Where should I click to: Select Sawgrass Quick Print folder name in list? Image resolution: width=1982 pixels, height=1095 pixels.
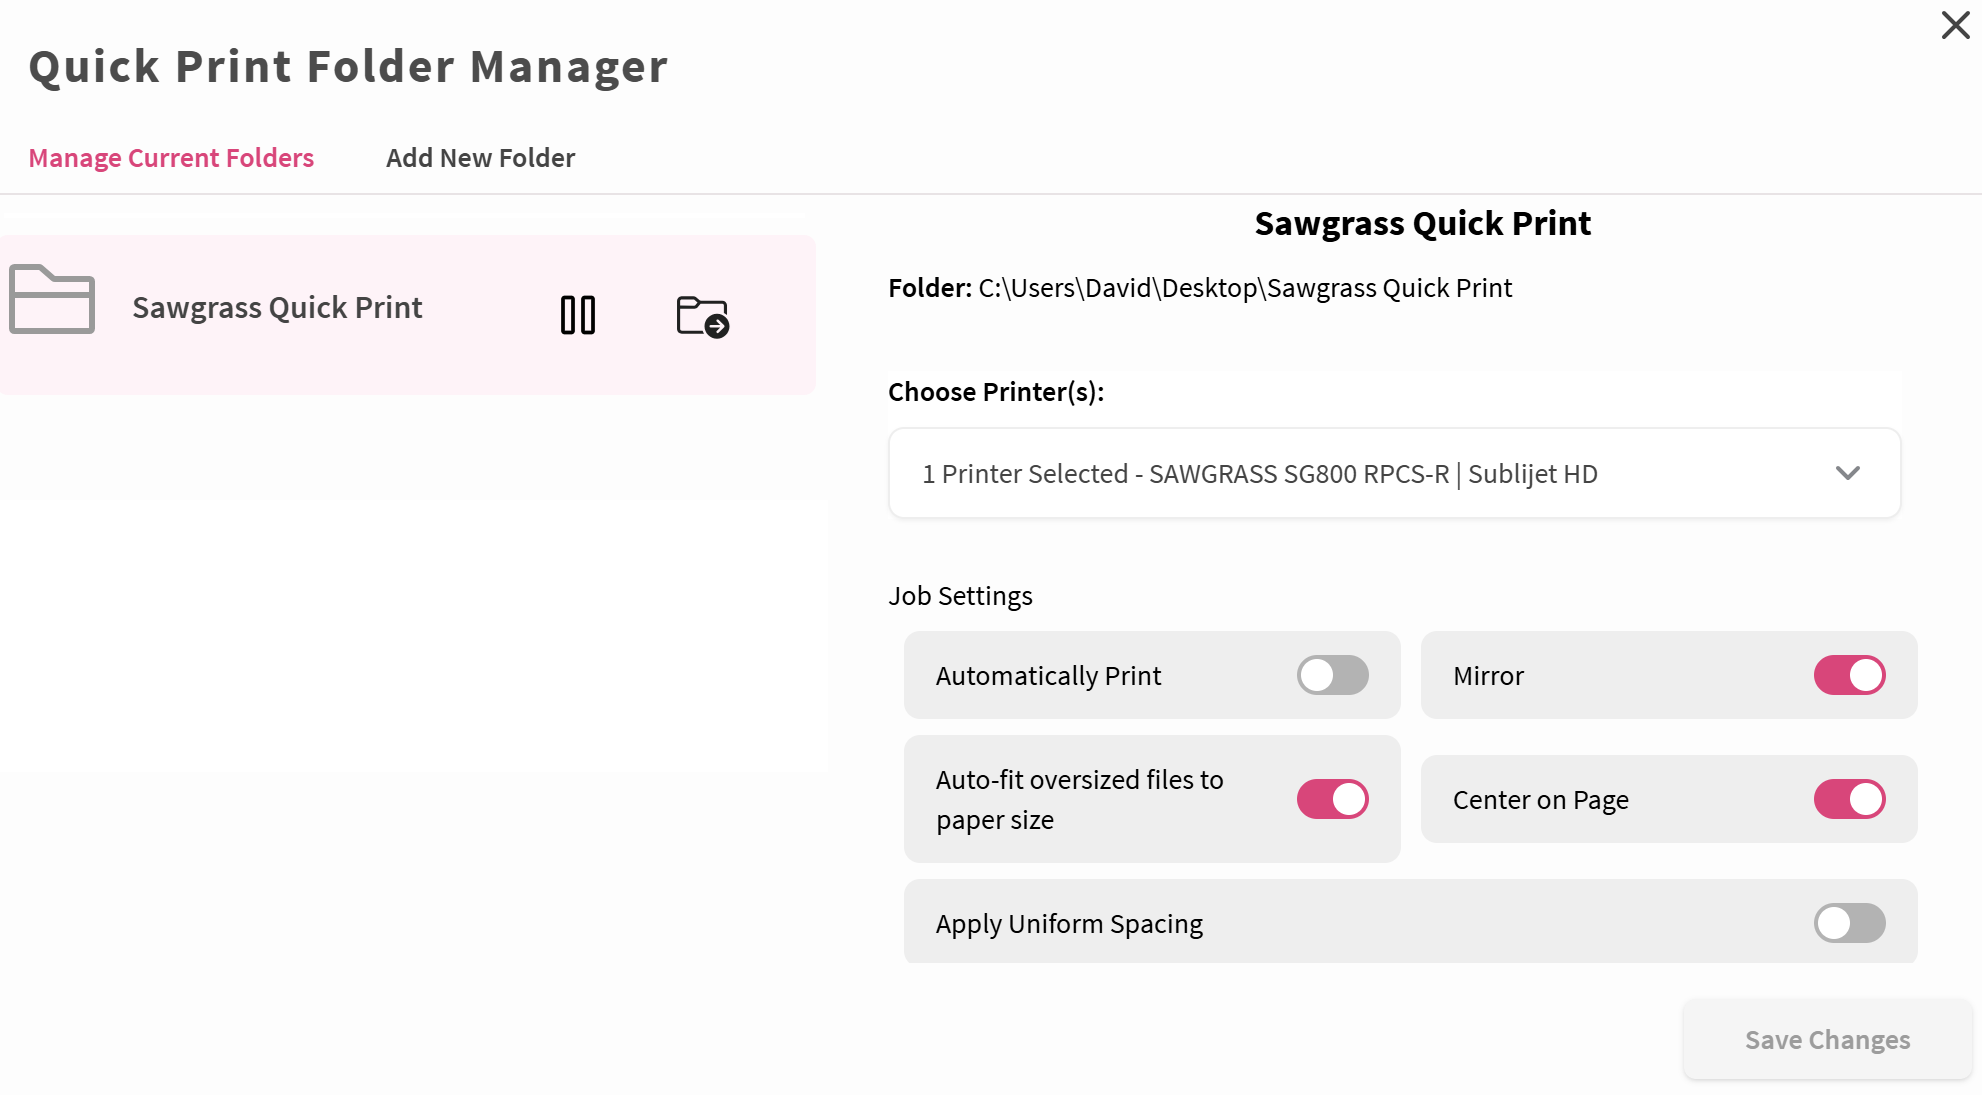[x=277, y=308]
